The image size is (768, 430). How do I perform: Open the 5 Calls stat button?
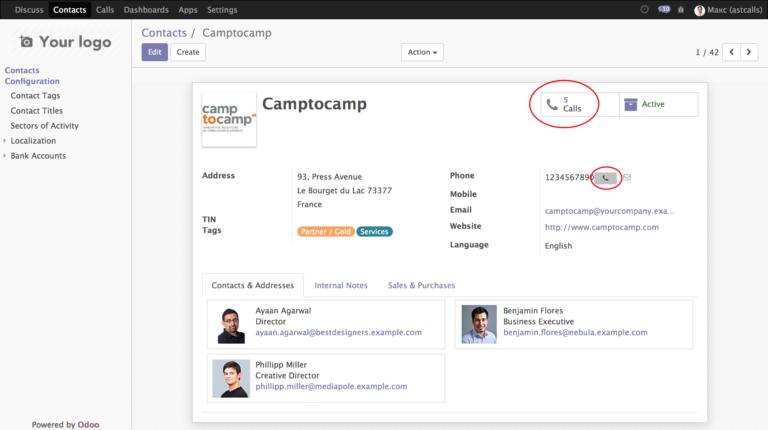(580, 104)
